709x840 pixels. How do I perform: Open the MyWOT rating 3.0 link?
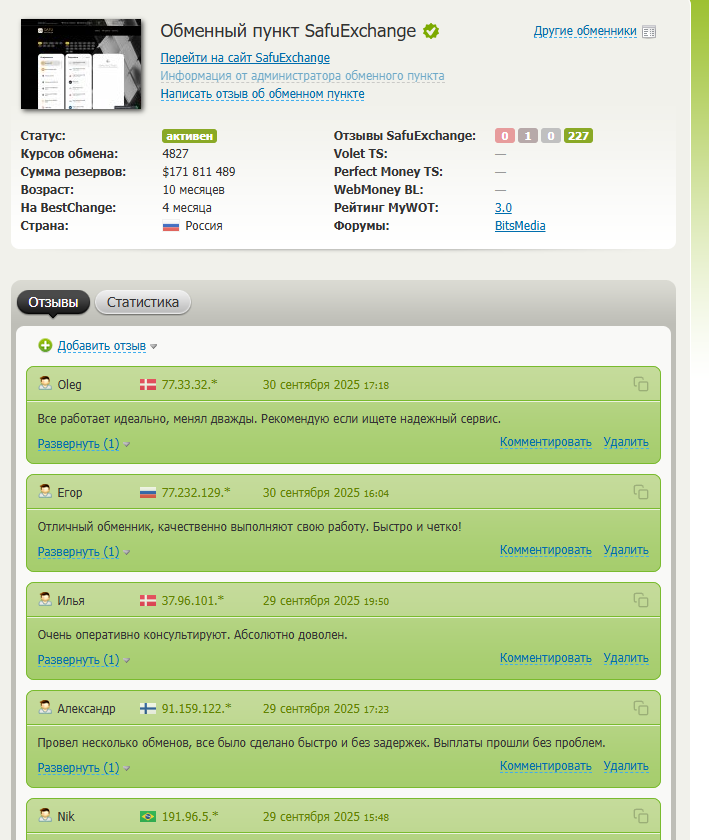click(503, 208)
